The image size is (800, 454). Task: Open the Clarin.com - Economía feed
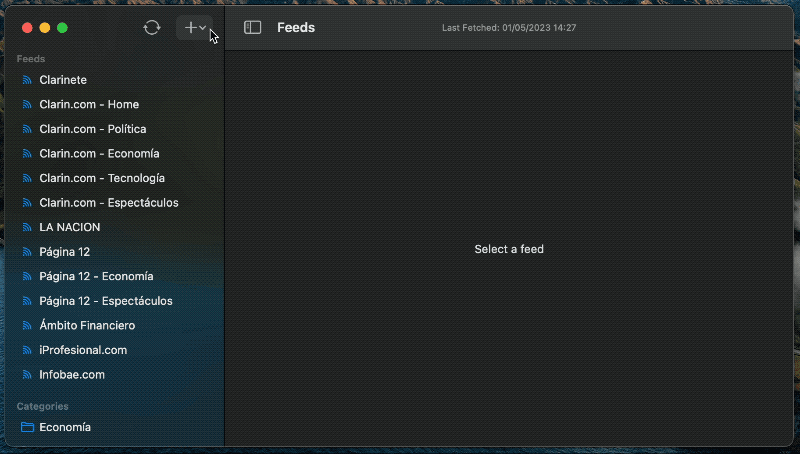(99, 154)
